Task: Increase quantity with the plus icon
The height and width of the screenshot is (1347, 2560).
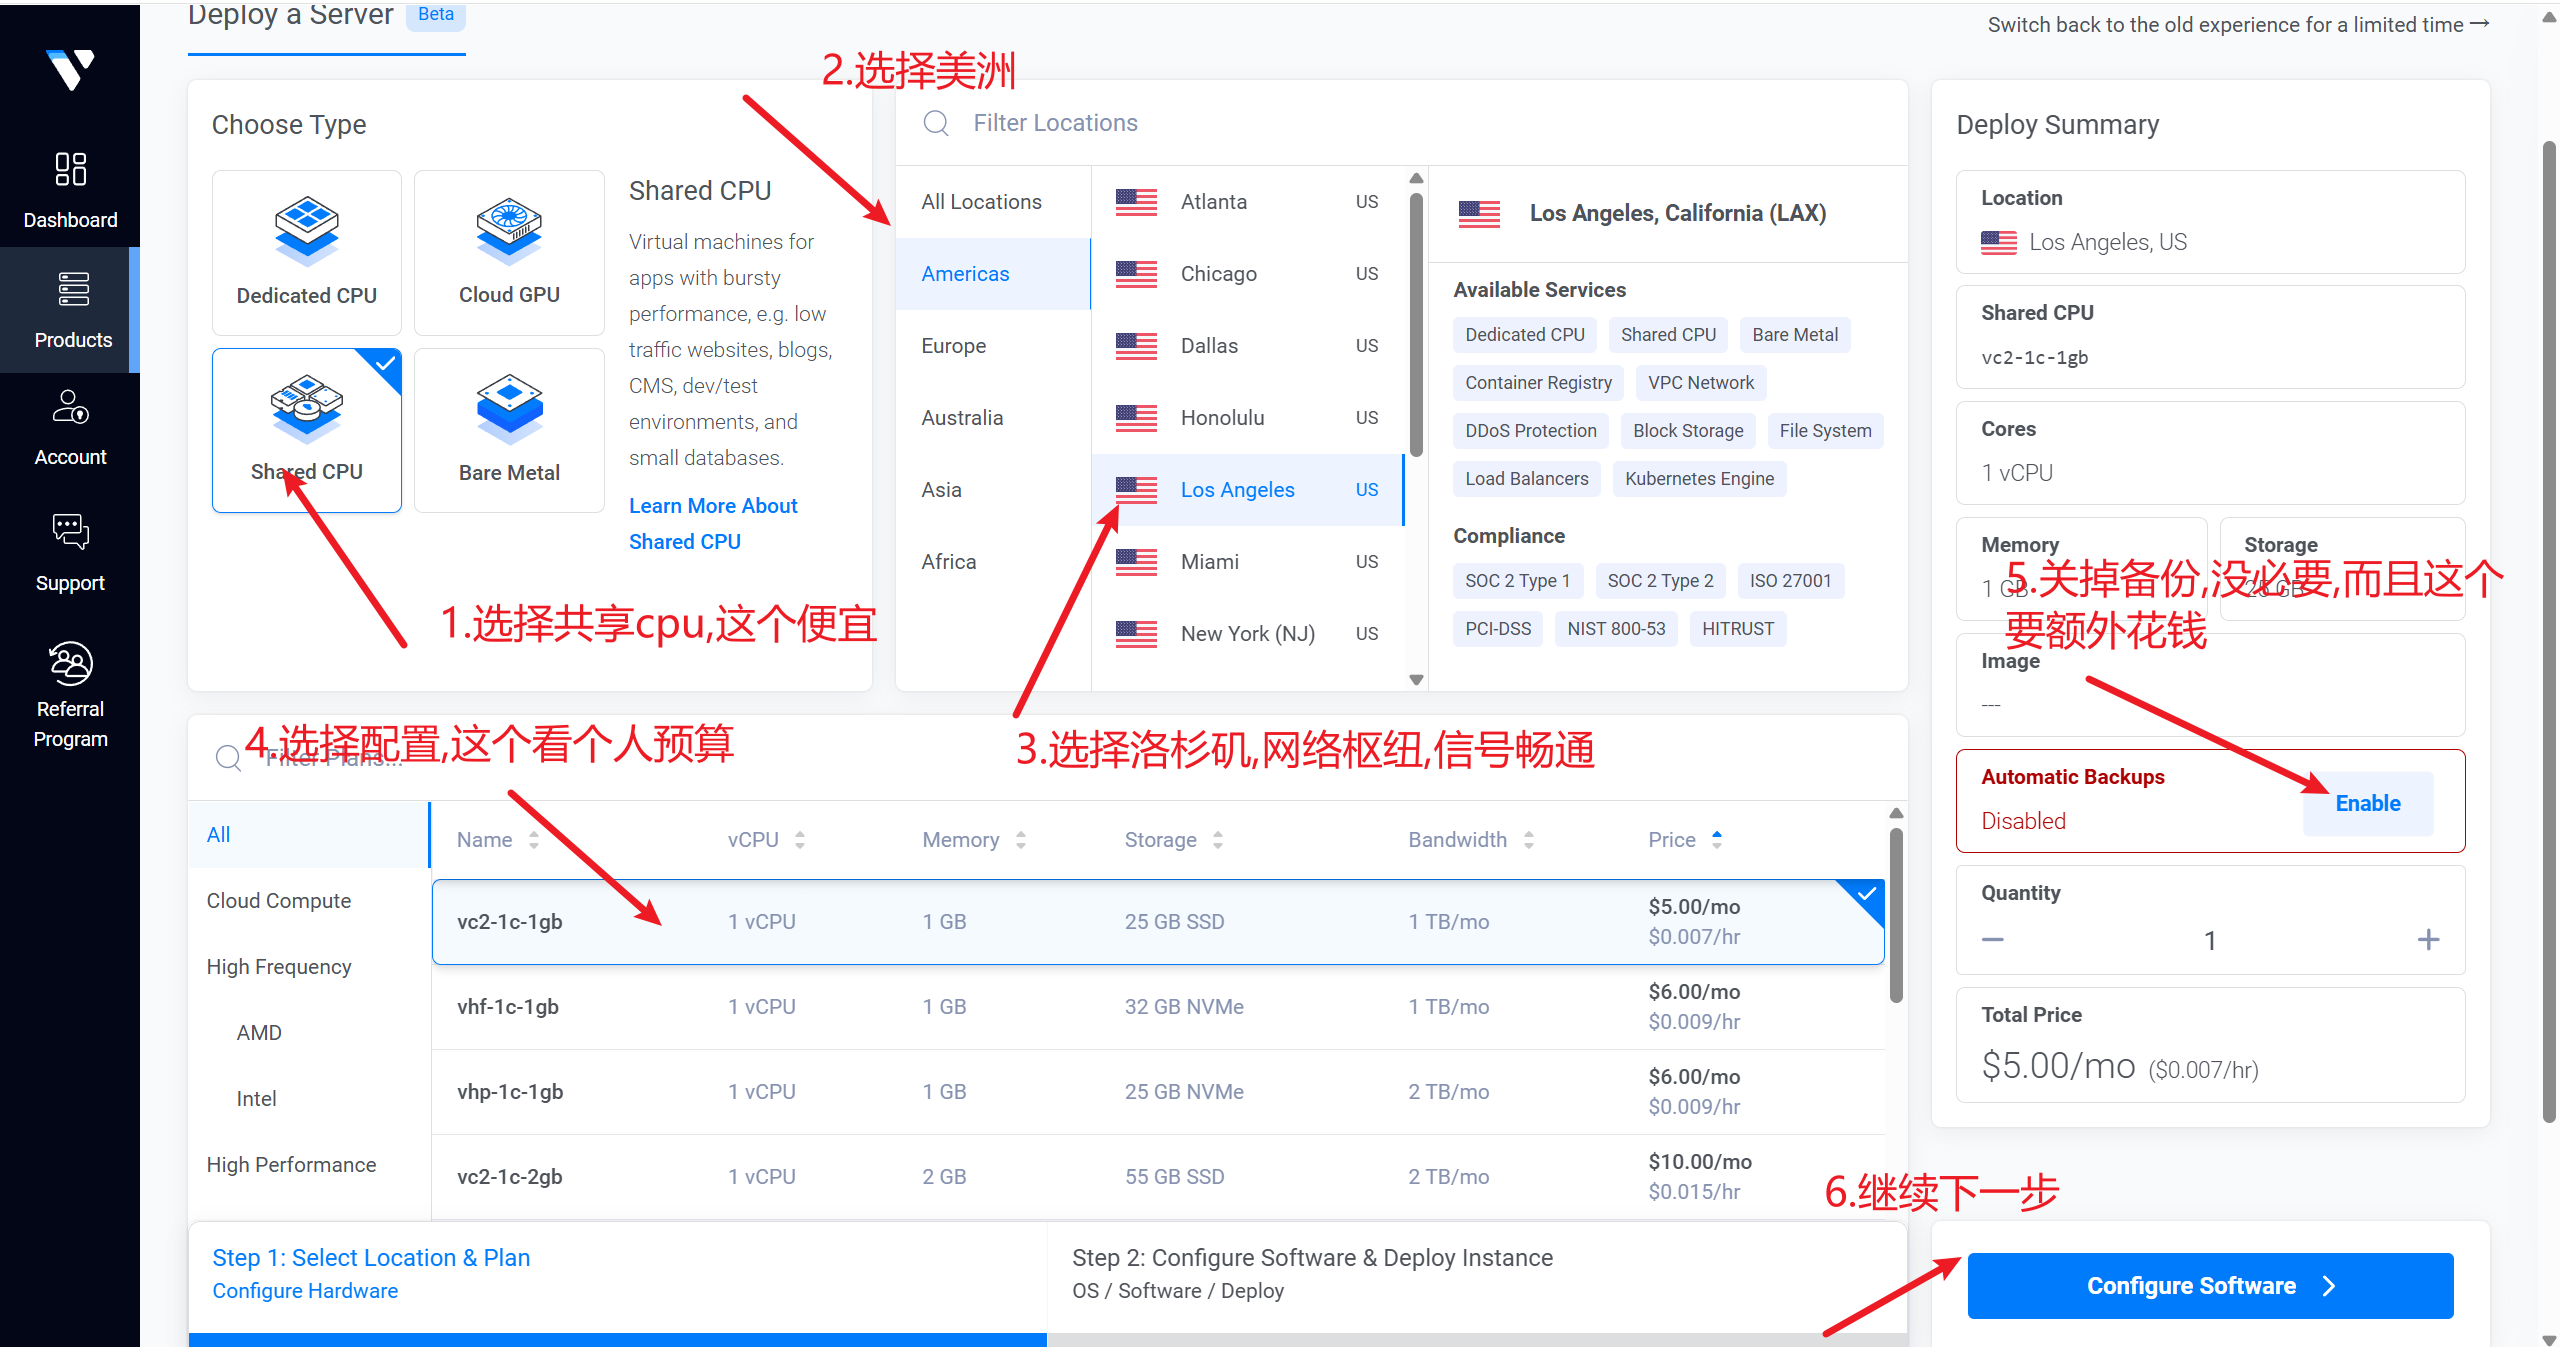Action: click(2428, 940)
